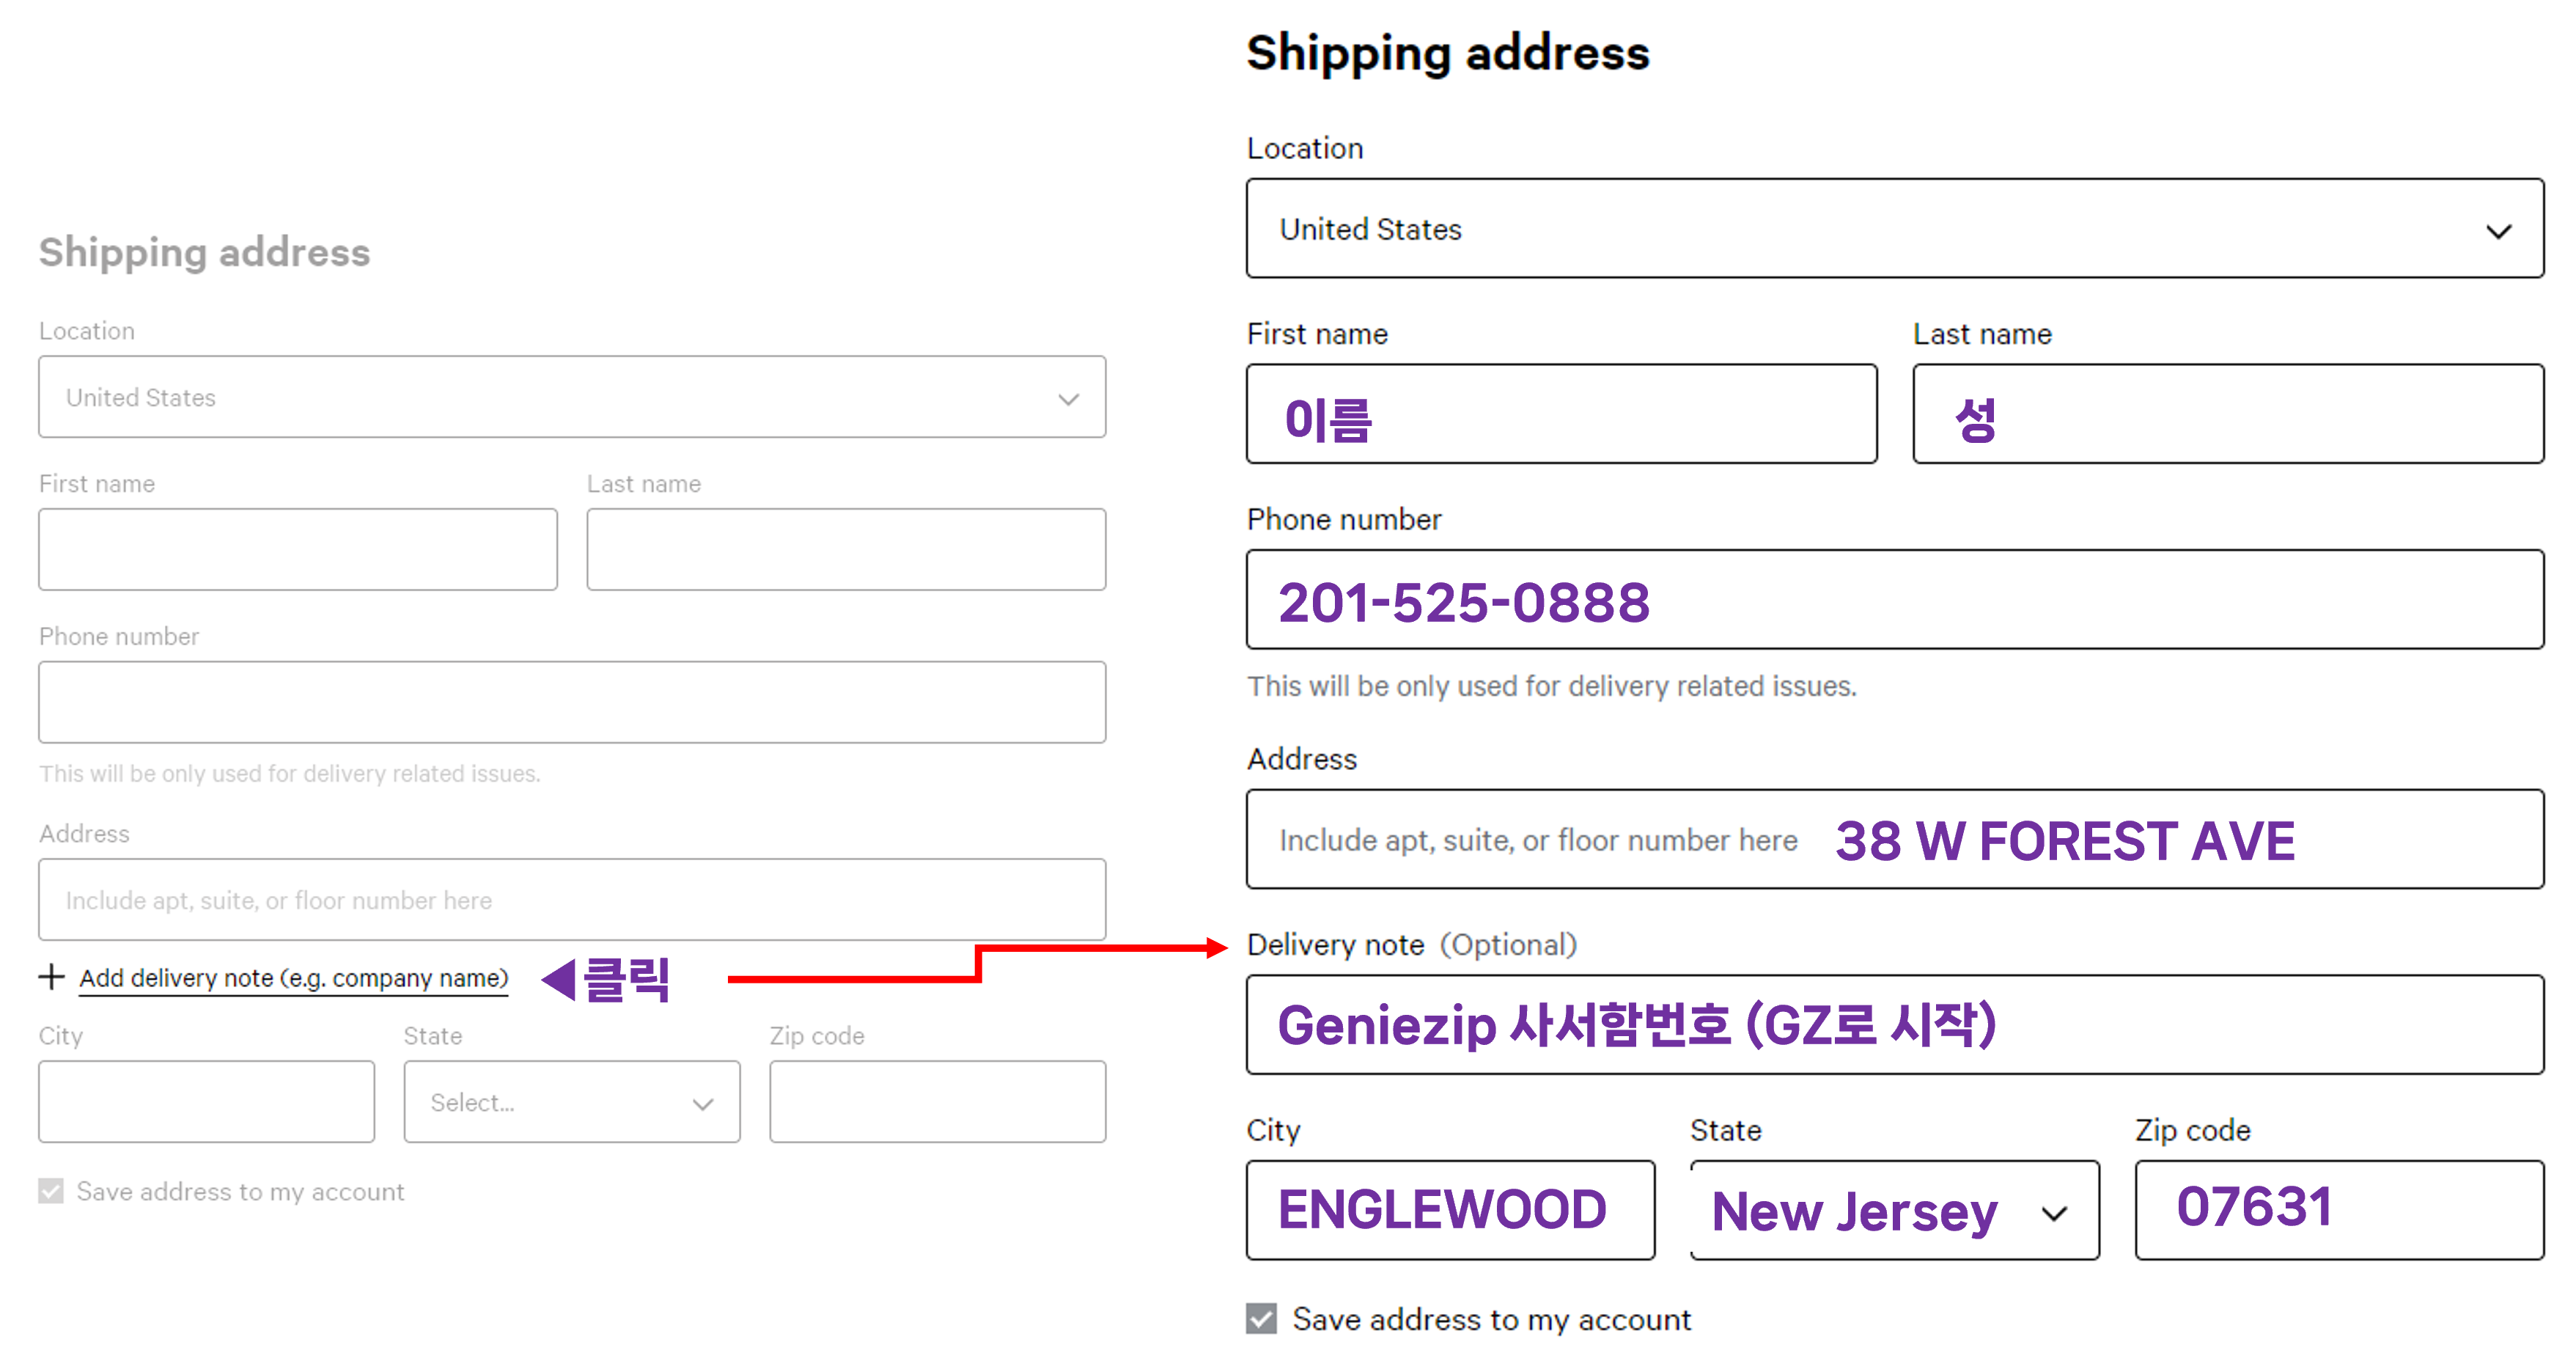Click the chevron in right United States dropdown
The height and width of the screenshot is (1361, 2576).
coord(2498,231)
